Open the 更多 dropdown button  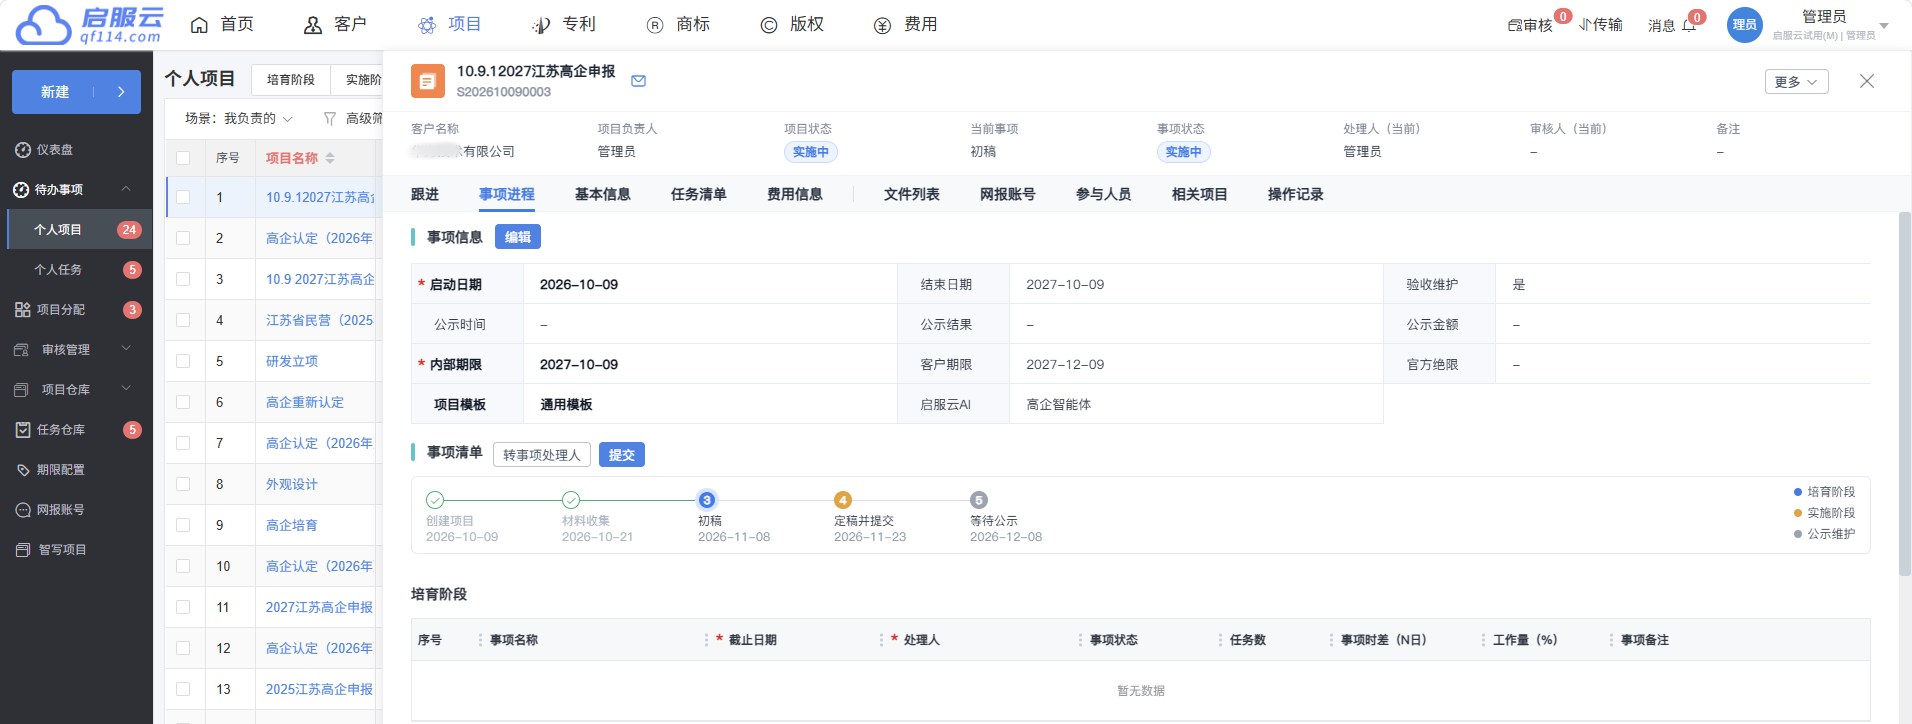(x=1797, y=82)
